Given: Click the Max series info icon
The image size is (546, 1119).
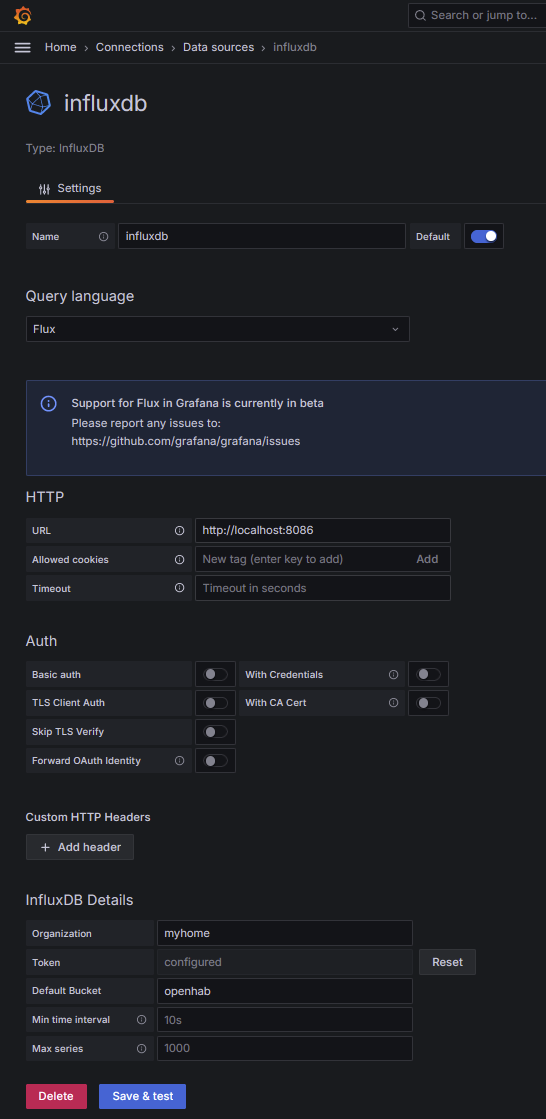Looking at the screenshot, I should click(141, 1048).
